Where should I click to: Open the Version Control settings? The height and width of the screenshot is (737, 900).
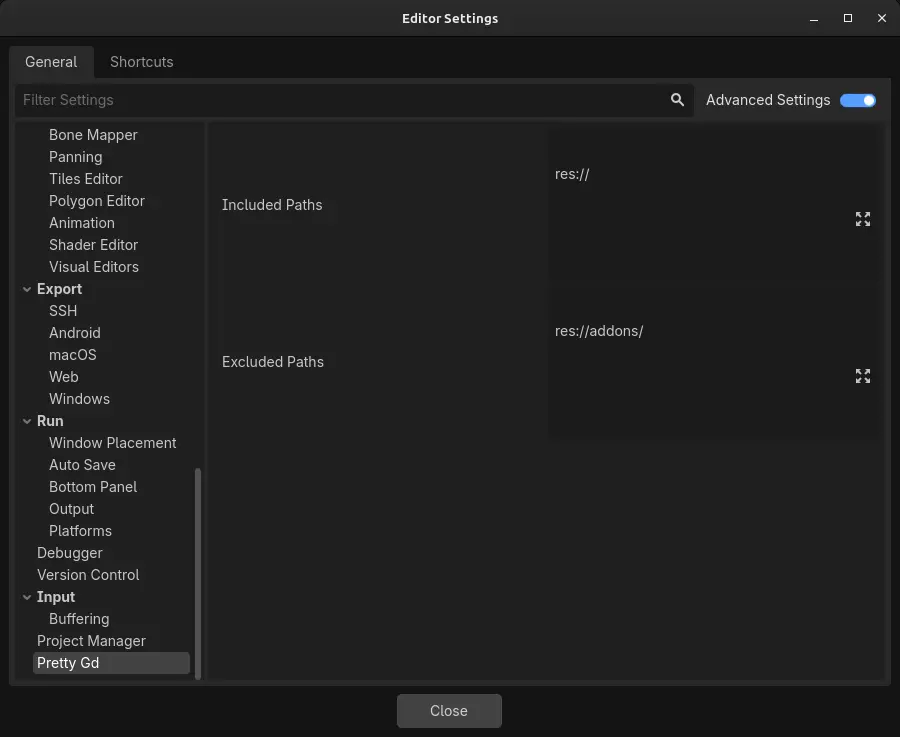(88, 575)
